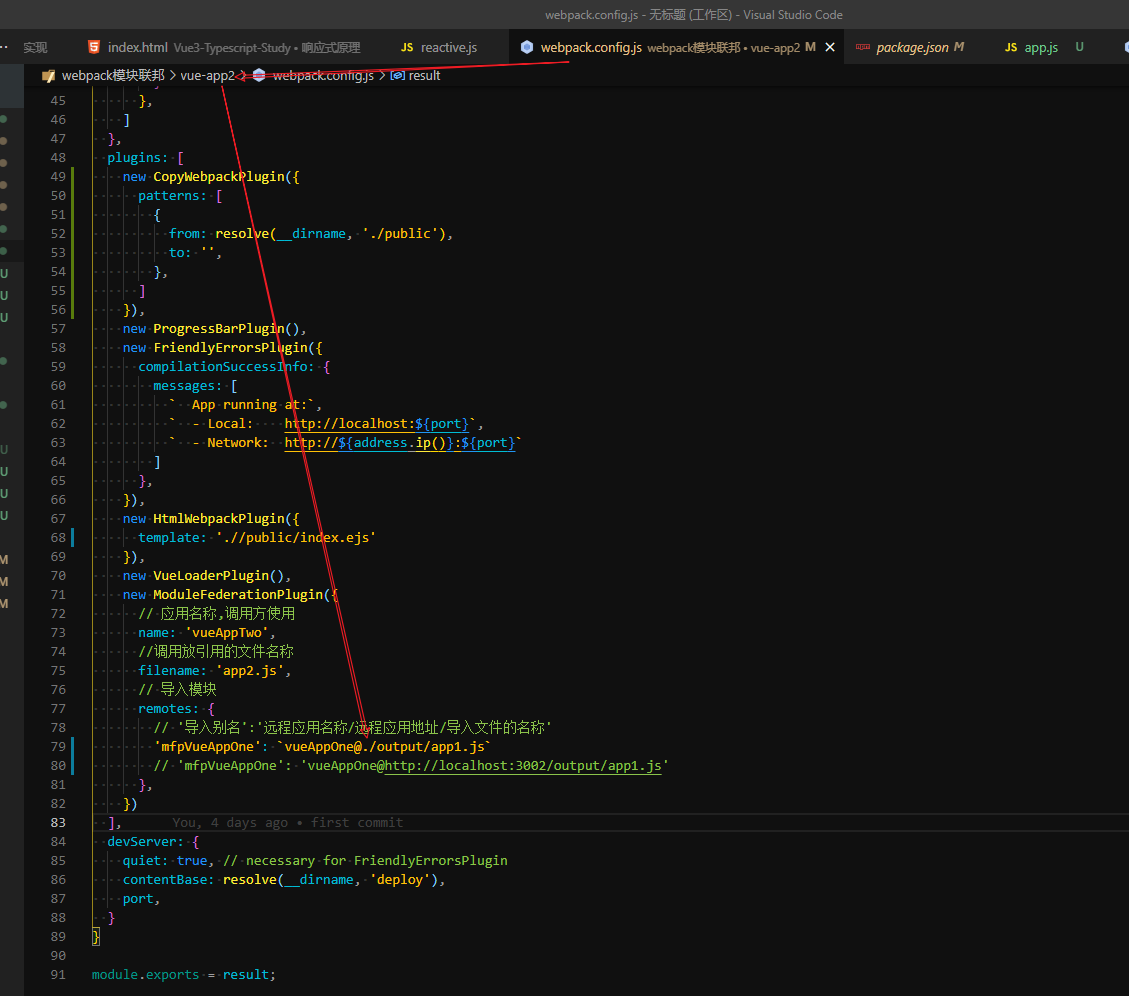Click 'mfpVueAppOne' key on line 79
The width and height of the screenshot is (1129, 996).
pos(207,747)
